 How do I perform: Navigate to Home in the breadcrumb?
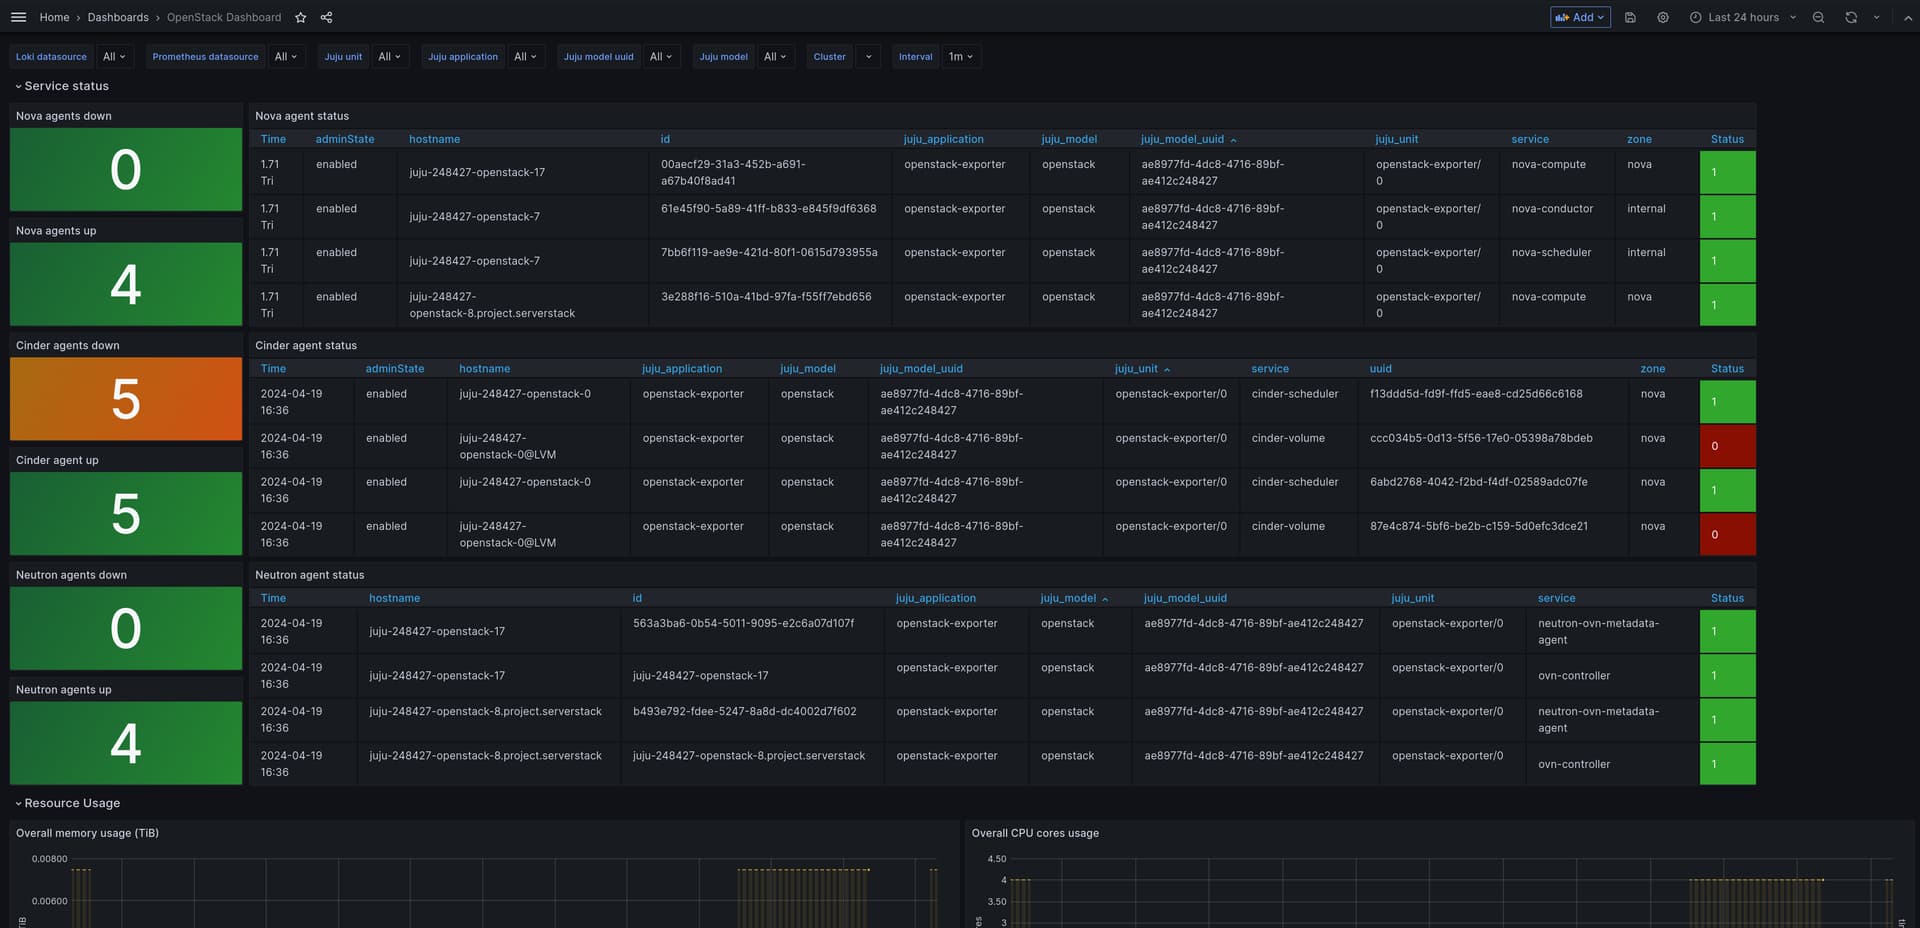54,17
